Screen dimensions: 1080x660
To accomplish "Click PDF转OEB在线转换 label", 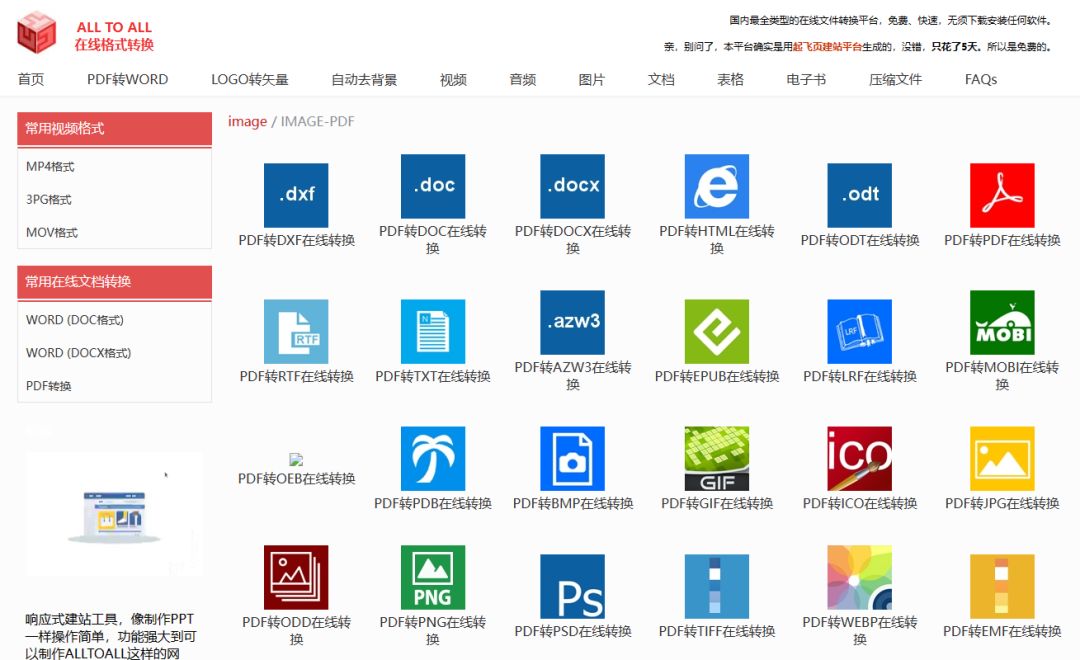I will [x=296, y=478].
